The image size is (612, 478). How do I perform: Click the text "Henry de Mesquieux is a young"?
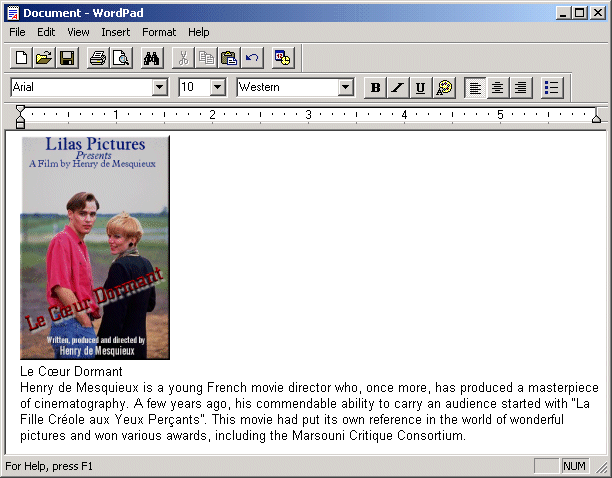pos(112,387)
